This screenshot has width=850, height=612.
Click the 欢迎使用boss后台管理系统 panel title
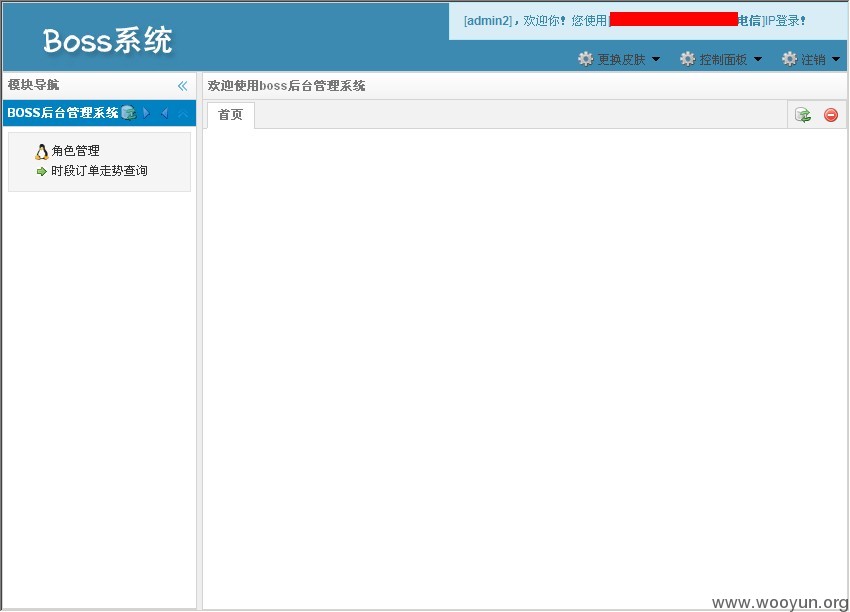tap(286, 86)
